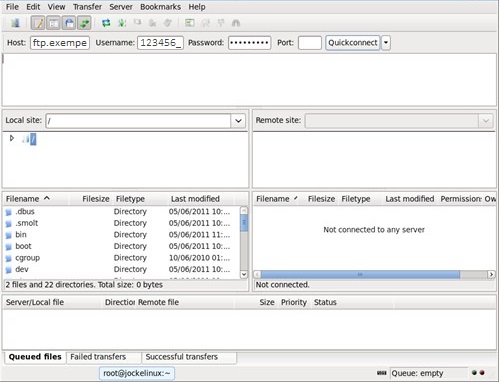
Task: Click remote list scroll right arrow
Action: [491, 274]
